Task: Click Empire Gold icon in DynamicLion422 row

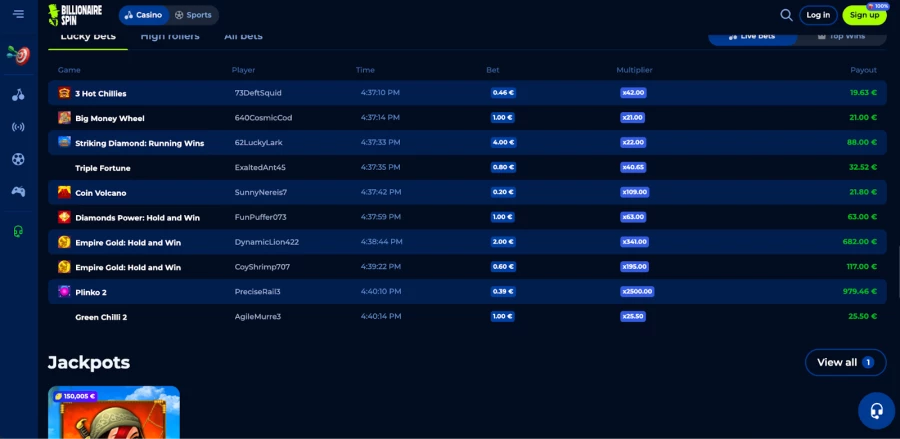Action: [64, 242]
